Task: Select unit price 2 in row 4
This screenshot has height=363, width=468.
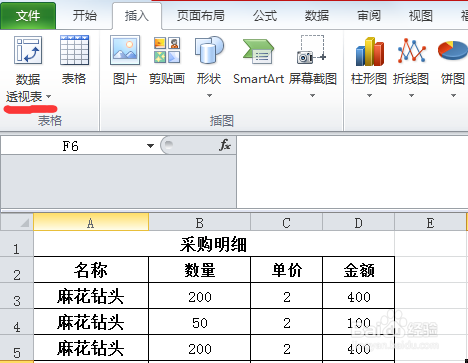Action: pyautogui.click(x=286, y=322)
